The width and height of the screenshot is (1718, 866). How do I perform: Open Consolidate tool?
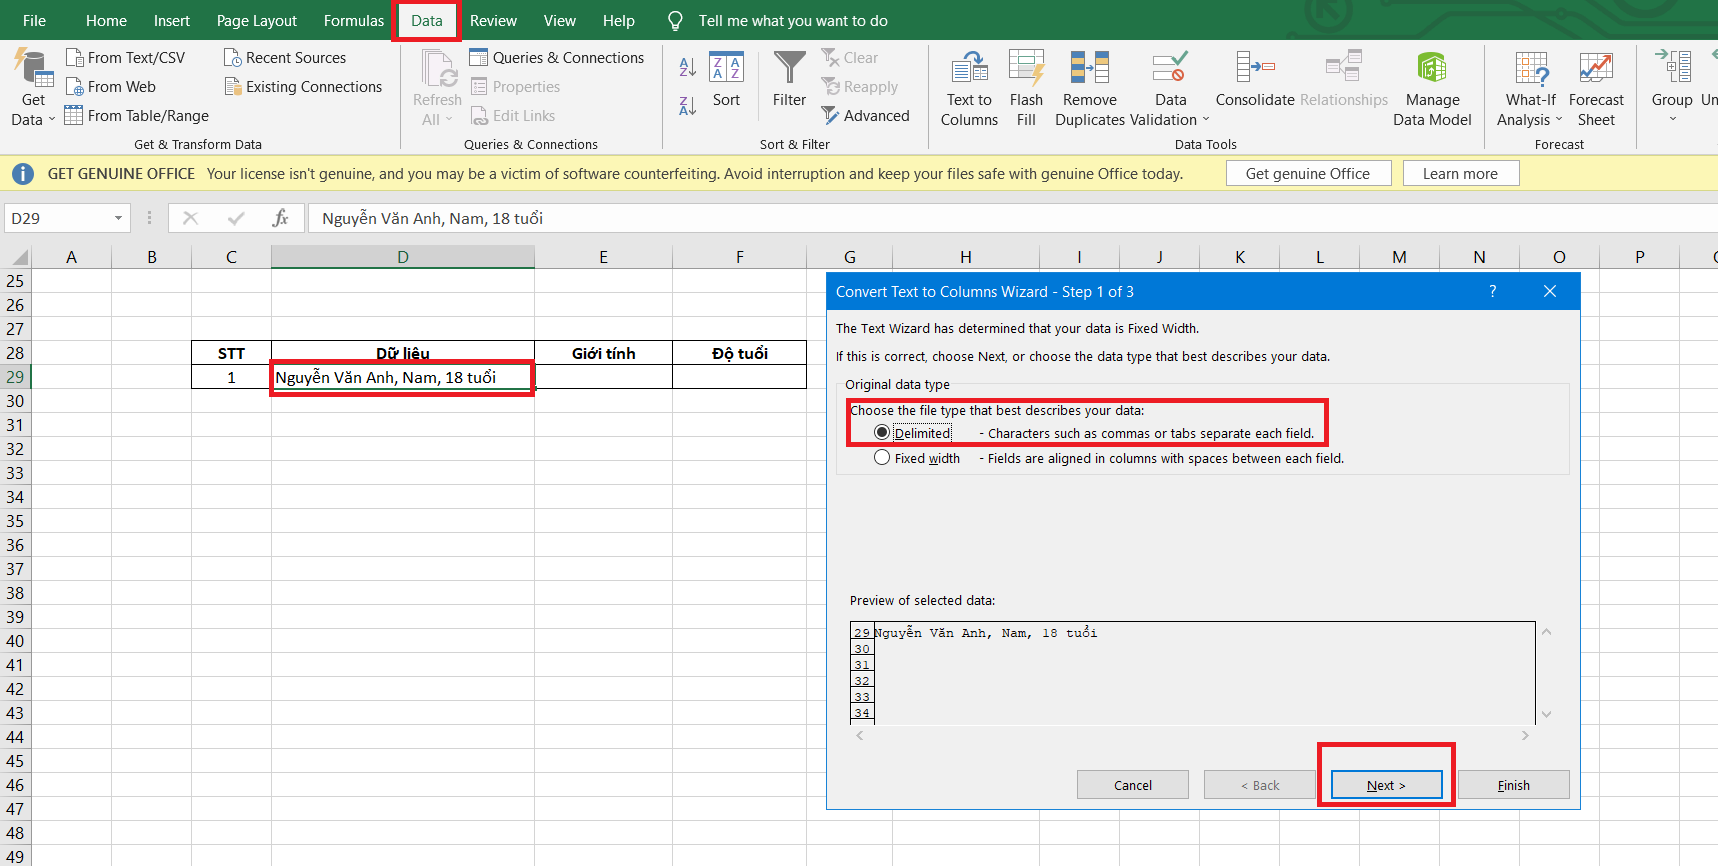click(x=1255, y=79)
